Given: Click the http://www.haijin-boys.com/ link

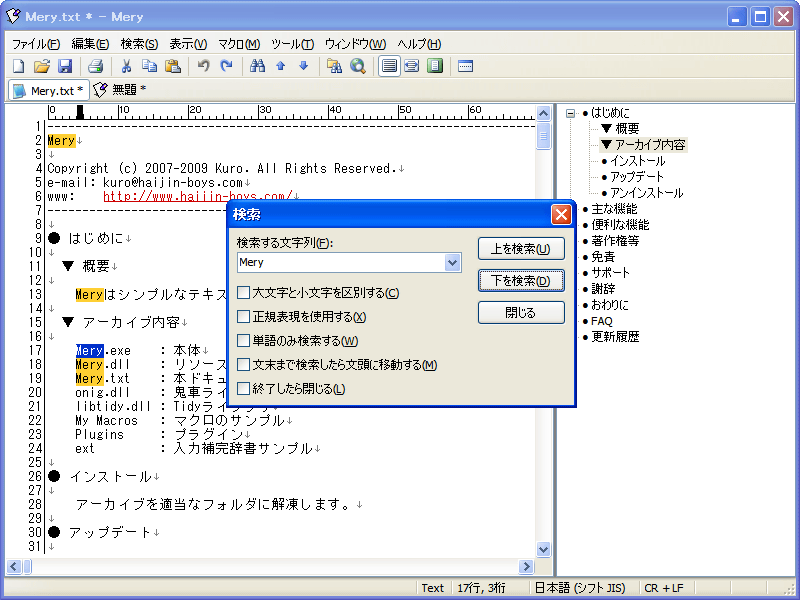Looking at the screenshot, I should (197, 196).
